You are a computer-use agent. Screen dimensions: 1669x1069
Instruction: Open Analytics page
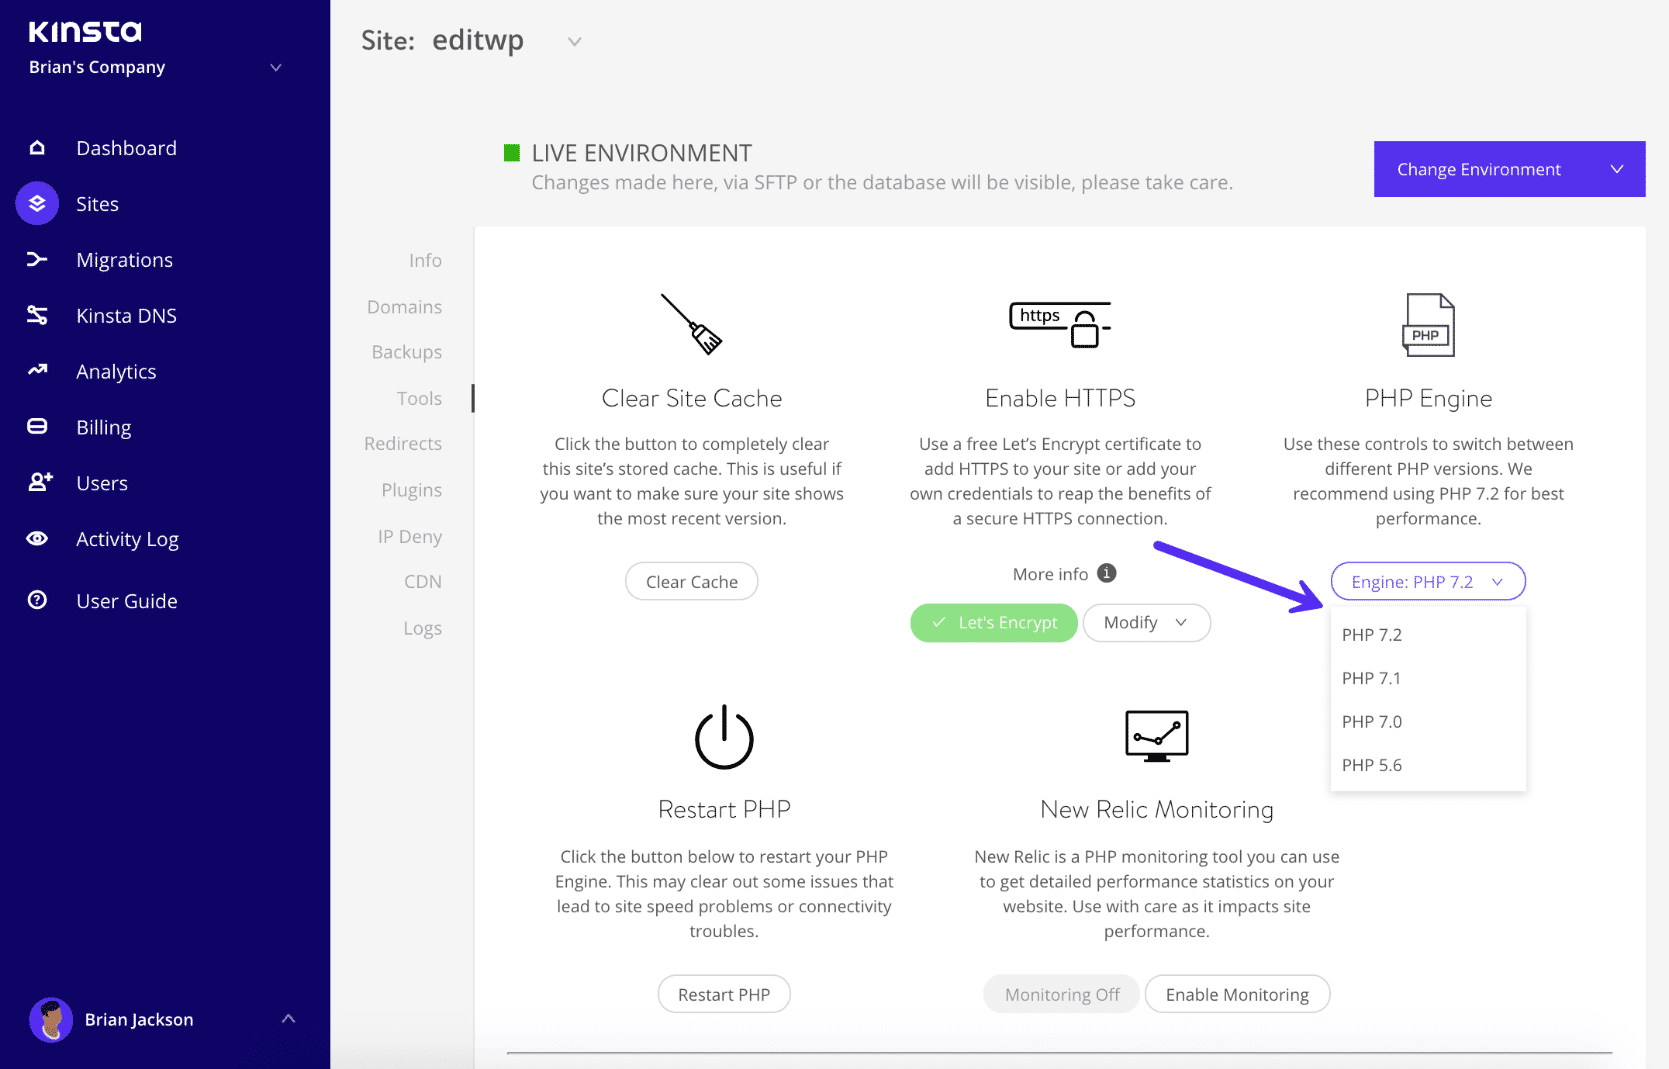coord(116,372)
